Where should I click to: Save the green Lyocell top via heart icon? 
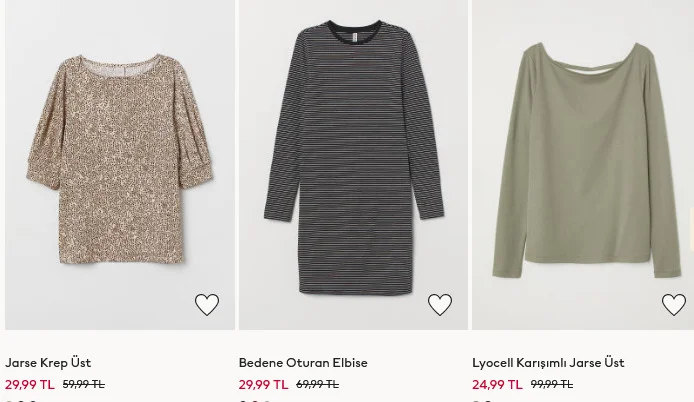(x=674, y=305)
